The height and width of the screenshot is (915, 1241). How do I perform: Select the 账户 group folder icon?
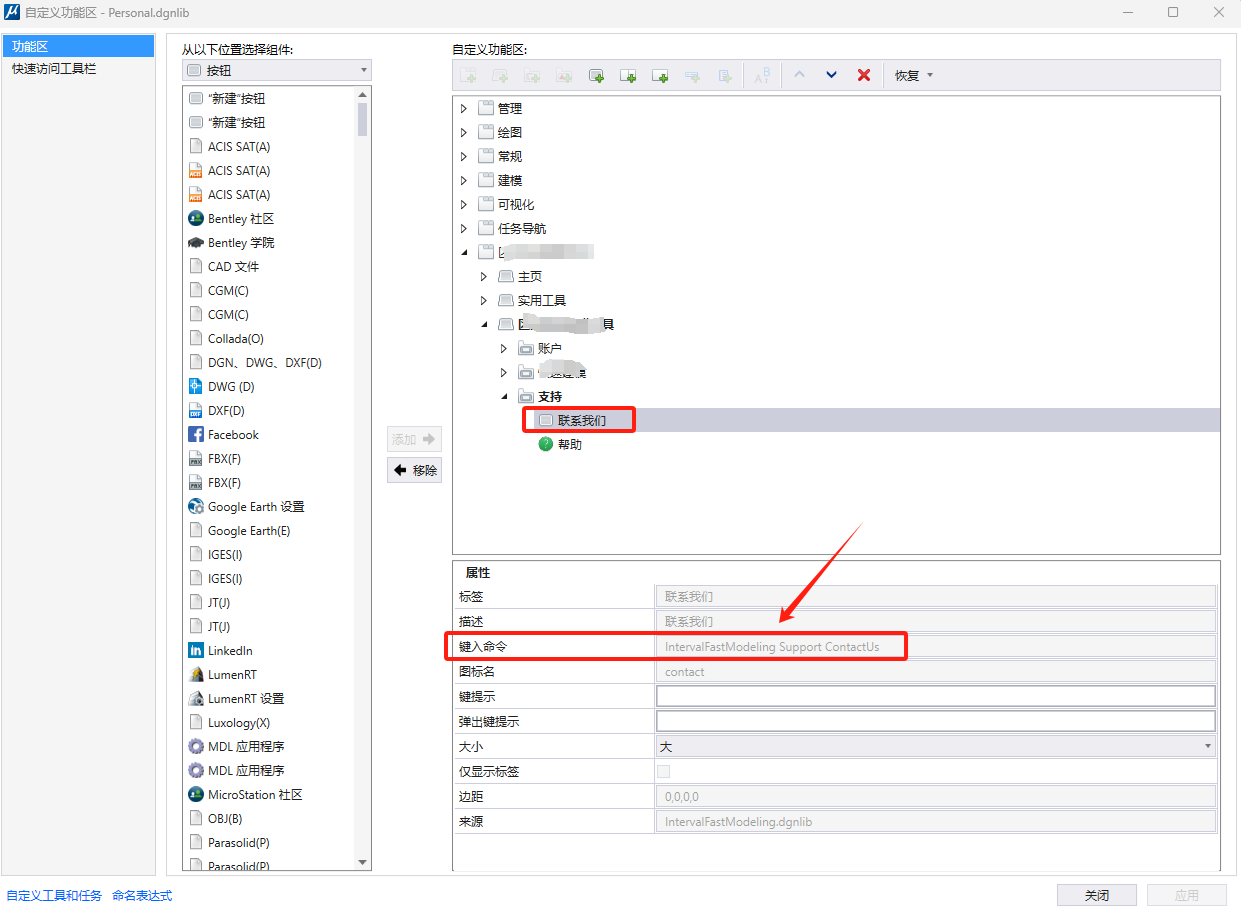coord(526,348)
